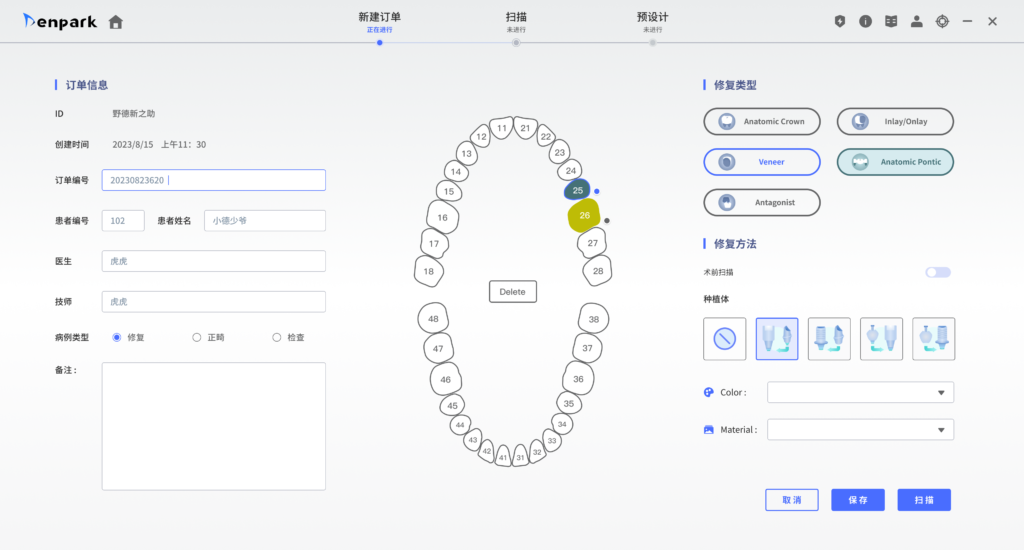Click the home icon beside the Denpark logo
The image size is (1024, 550).
pyautogui.click(x=116, y=22)
